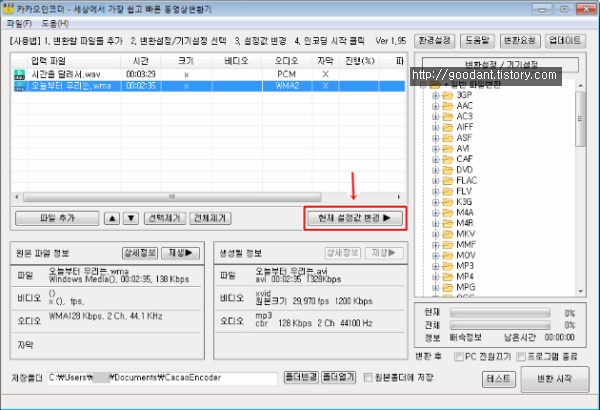Screen dimensions: 600x410
Task: Click the PCM audio cell
Action: (287, 74)
